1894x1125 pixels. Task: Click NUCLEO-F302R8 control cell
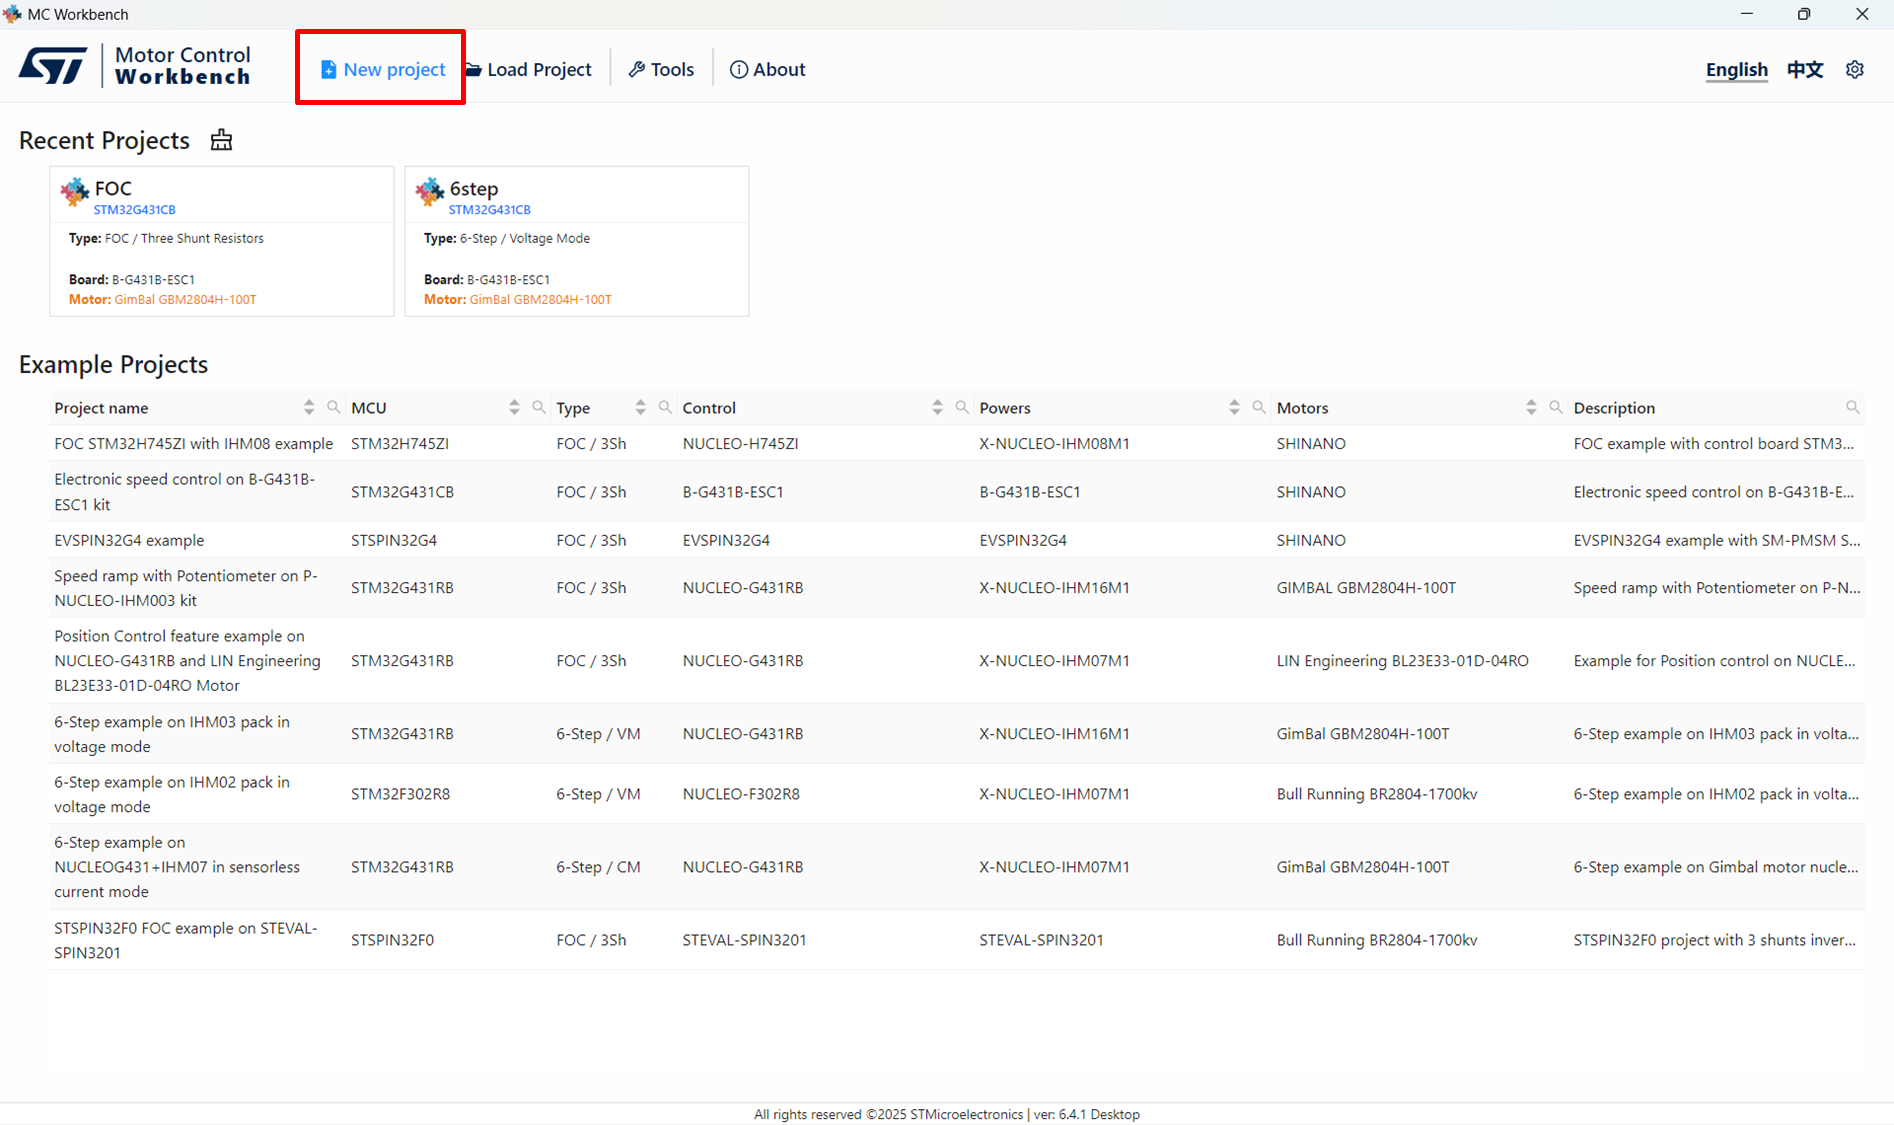pos(741,794)
